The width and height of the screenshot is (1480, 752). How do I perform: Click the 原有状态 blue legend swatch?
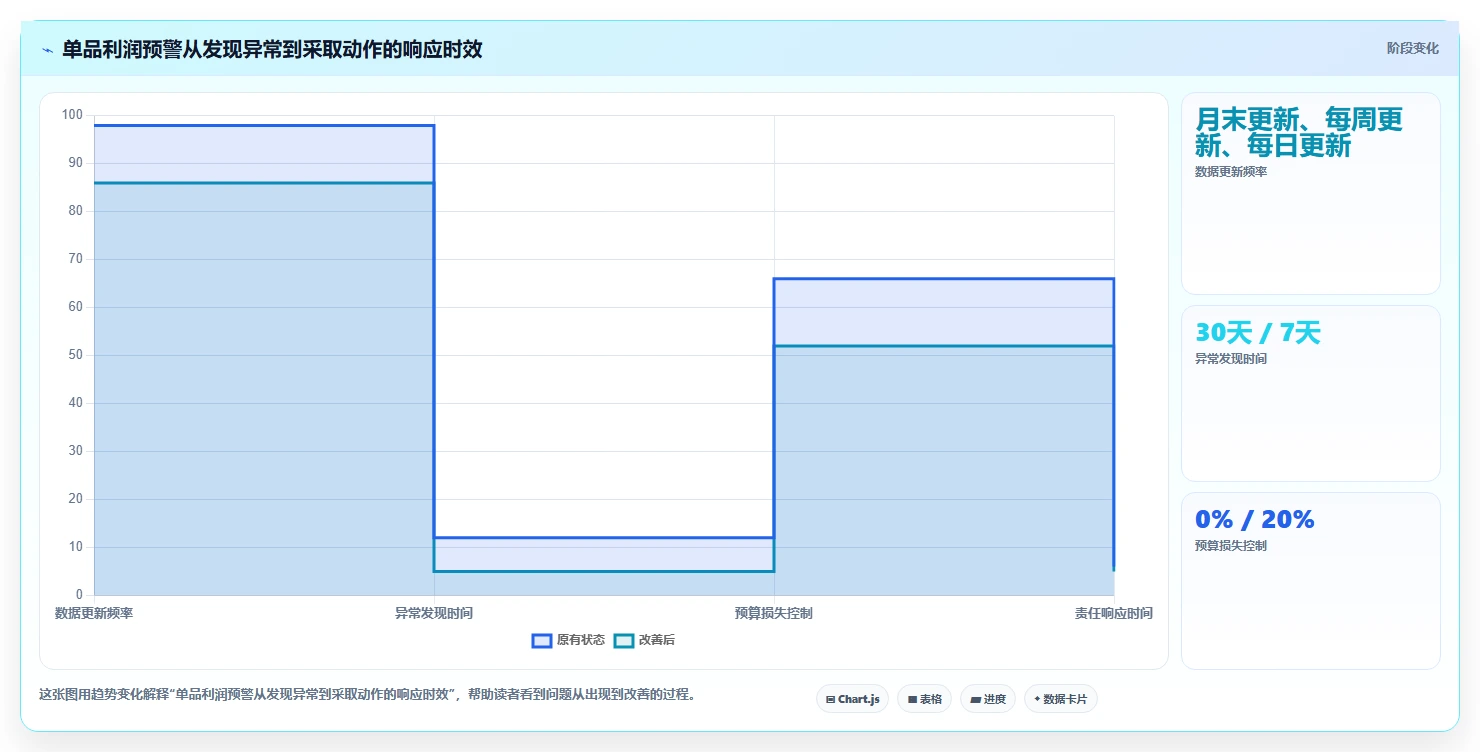(542, 640)
